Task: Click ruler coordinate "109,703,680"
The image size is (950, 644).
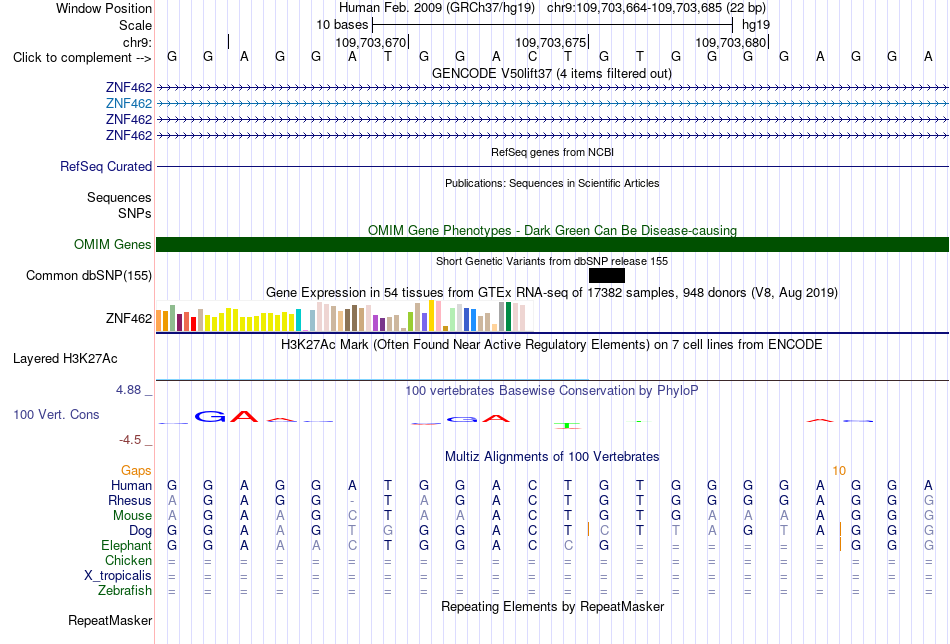Action: [730, 42]
